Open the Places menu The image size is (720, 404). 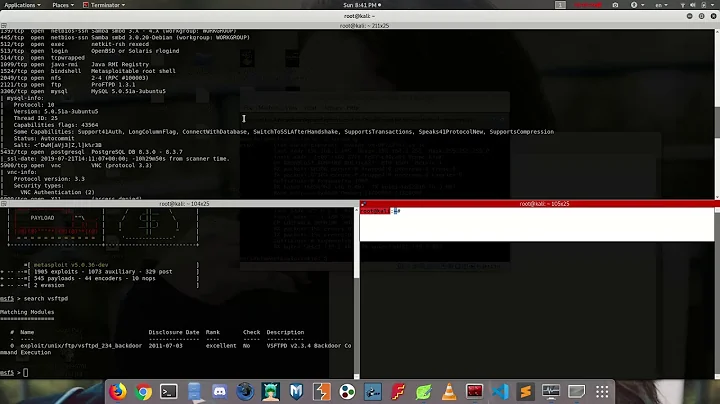tap(63, 5)
